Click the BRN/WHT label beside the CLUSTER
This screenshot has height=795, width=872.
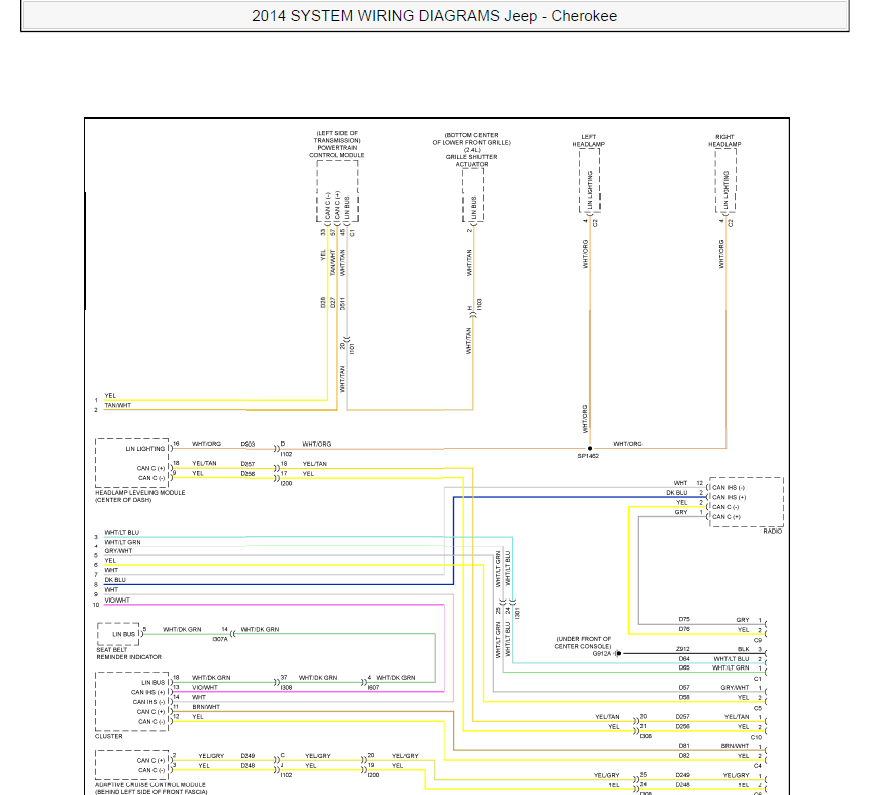tap(206, 707)
